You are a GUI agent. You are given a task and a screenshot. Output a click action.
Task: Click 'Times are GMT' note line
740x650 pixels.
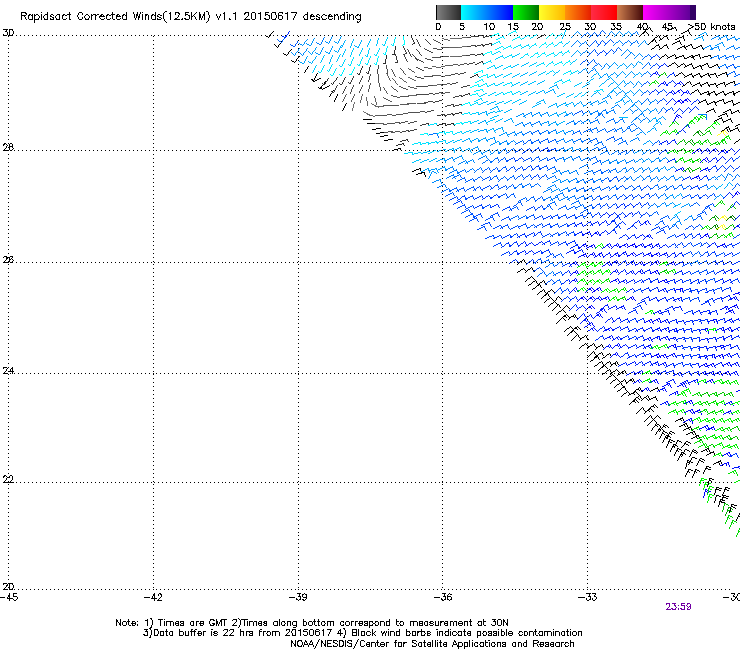pyautogui.click(x=312, y=623)
